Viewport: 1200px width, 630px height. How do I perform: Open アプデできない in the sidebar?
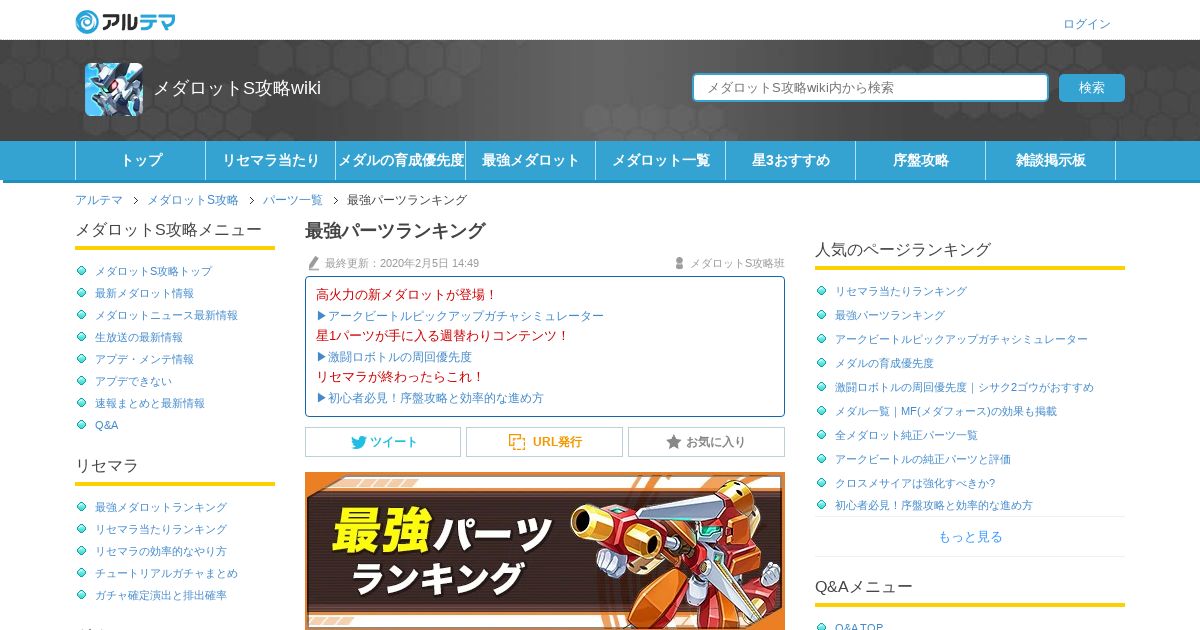(133, 381)
